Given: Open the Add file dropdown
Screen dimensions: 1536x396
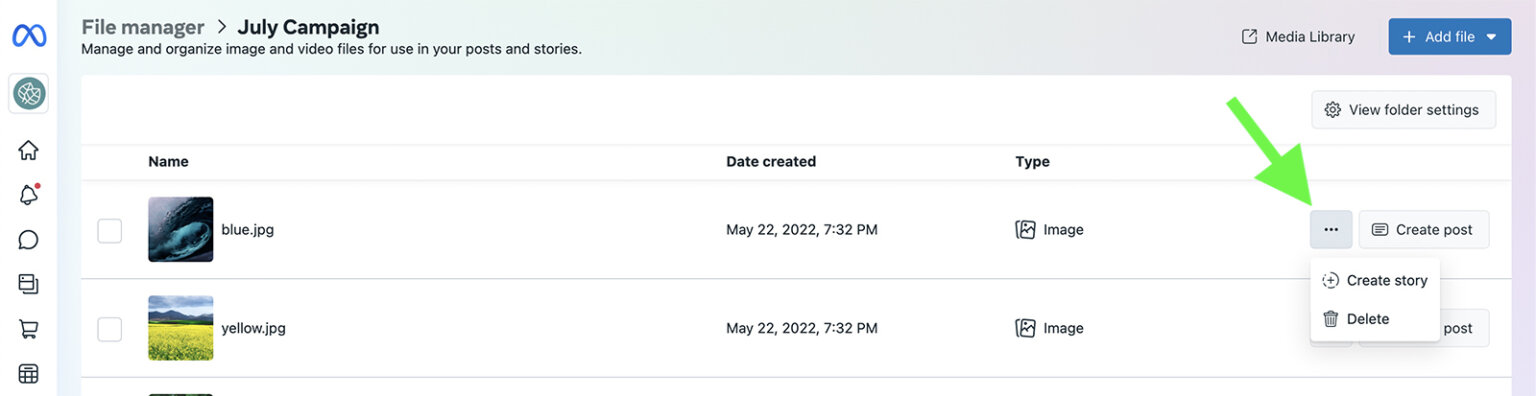Looking at the screenshot, I should (1449, 36).
